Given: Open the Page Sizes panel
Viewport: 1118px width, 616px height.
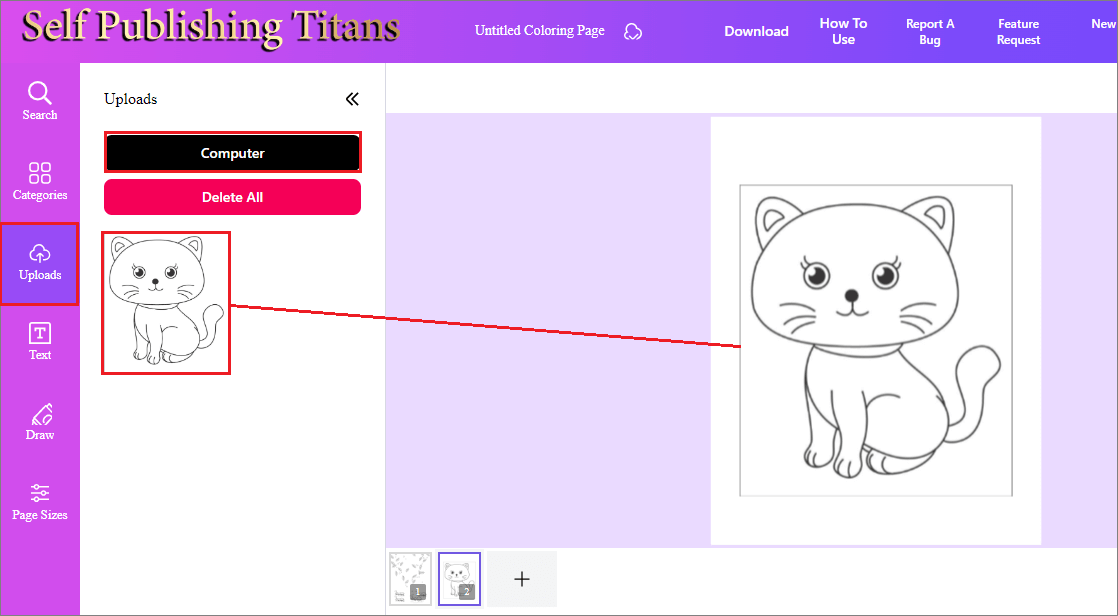Looking at the screenshot, I should 40,500.
